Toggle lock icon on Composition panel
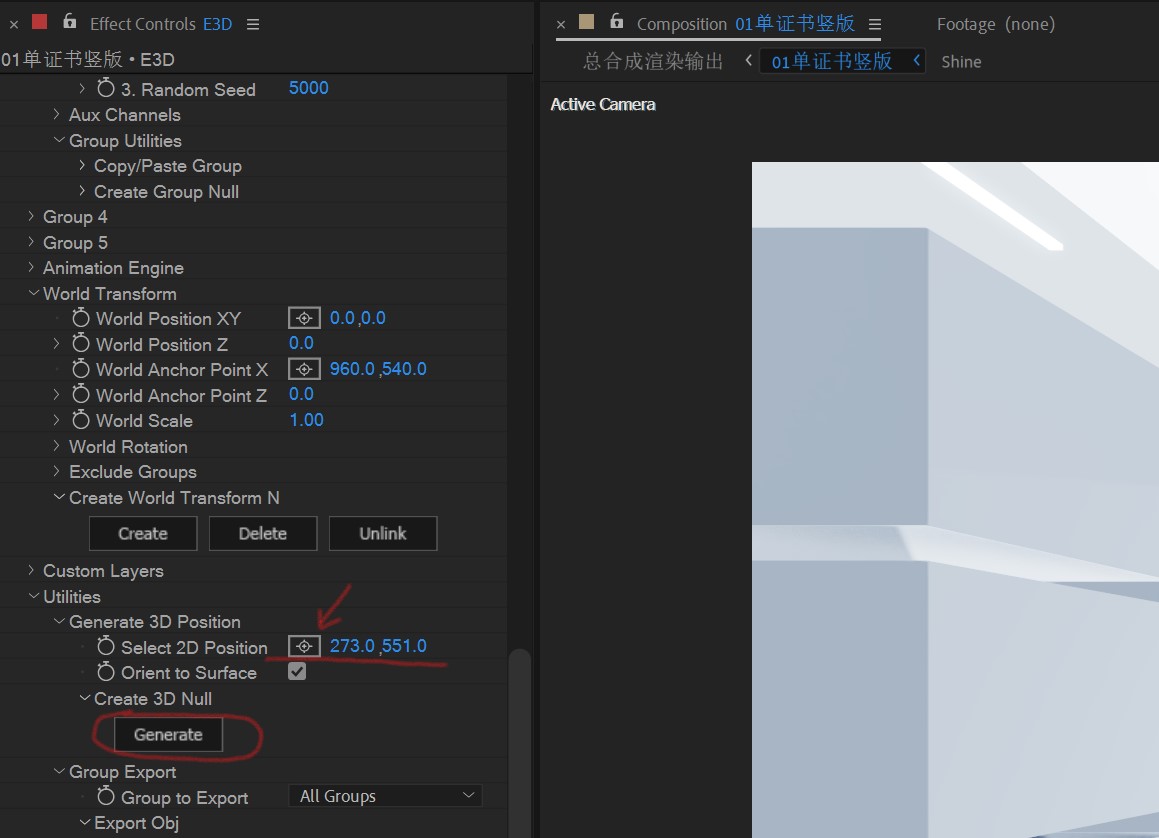Screen dimensions: 1159x838 (x=616, y=22)
